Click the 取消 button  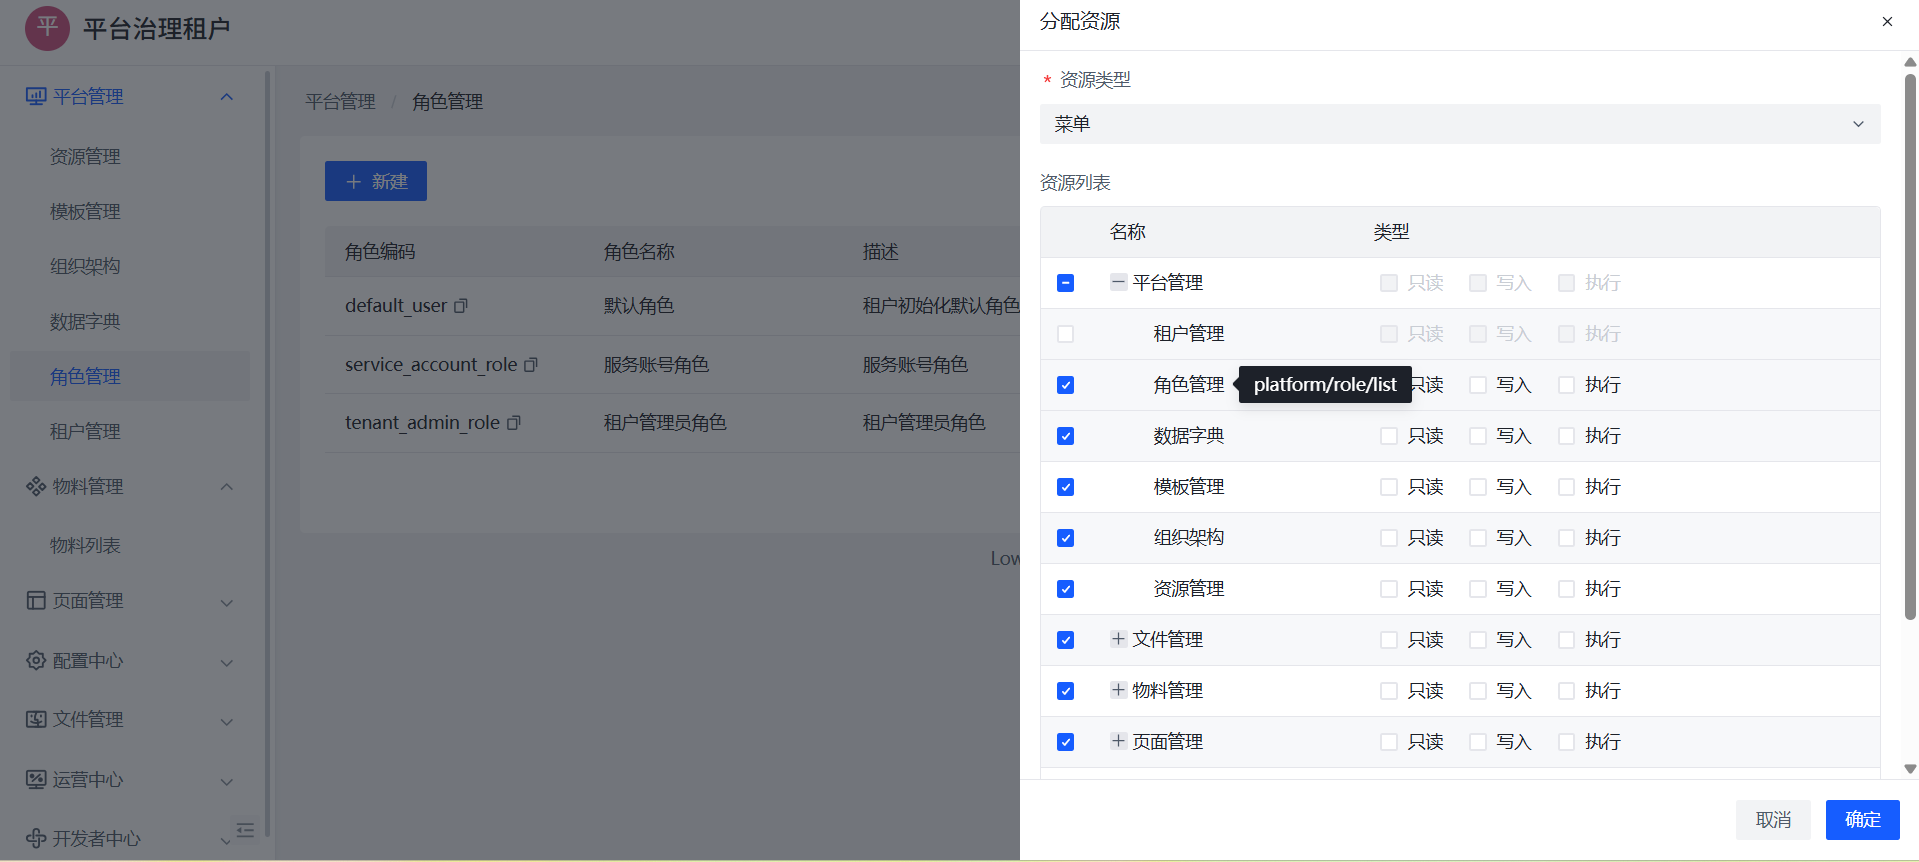(x=1773, y=820)
